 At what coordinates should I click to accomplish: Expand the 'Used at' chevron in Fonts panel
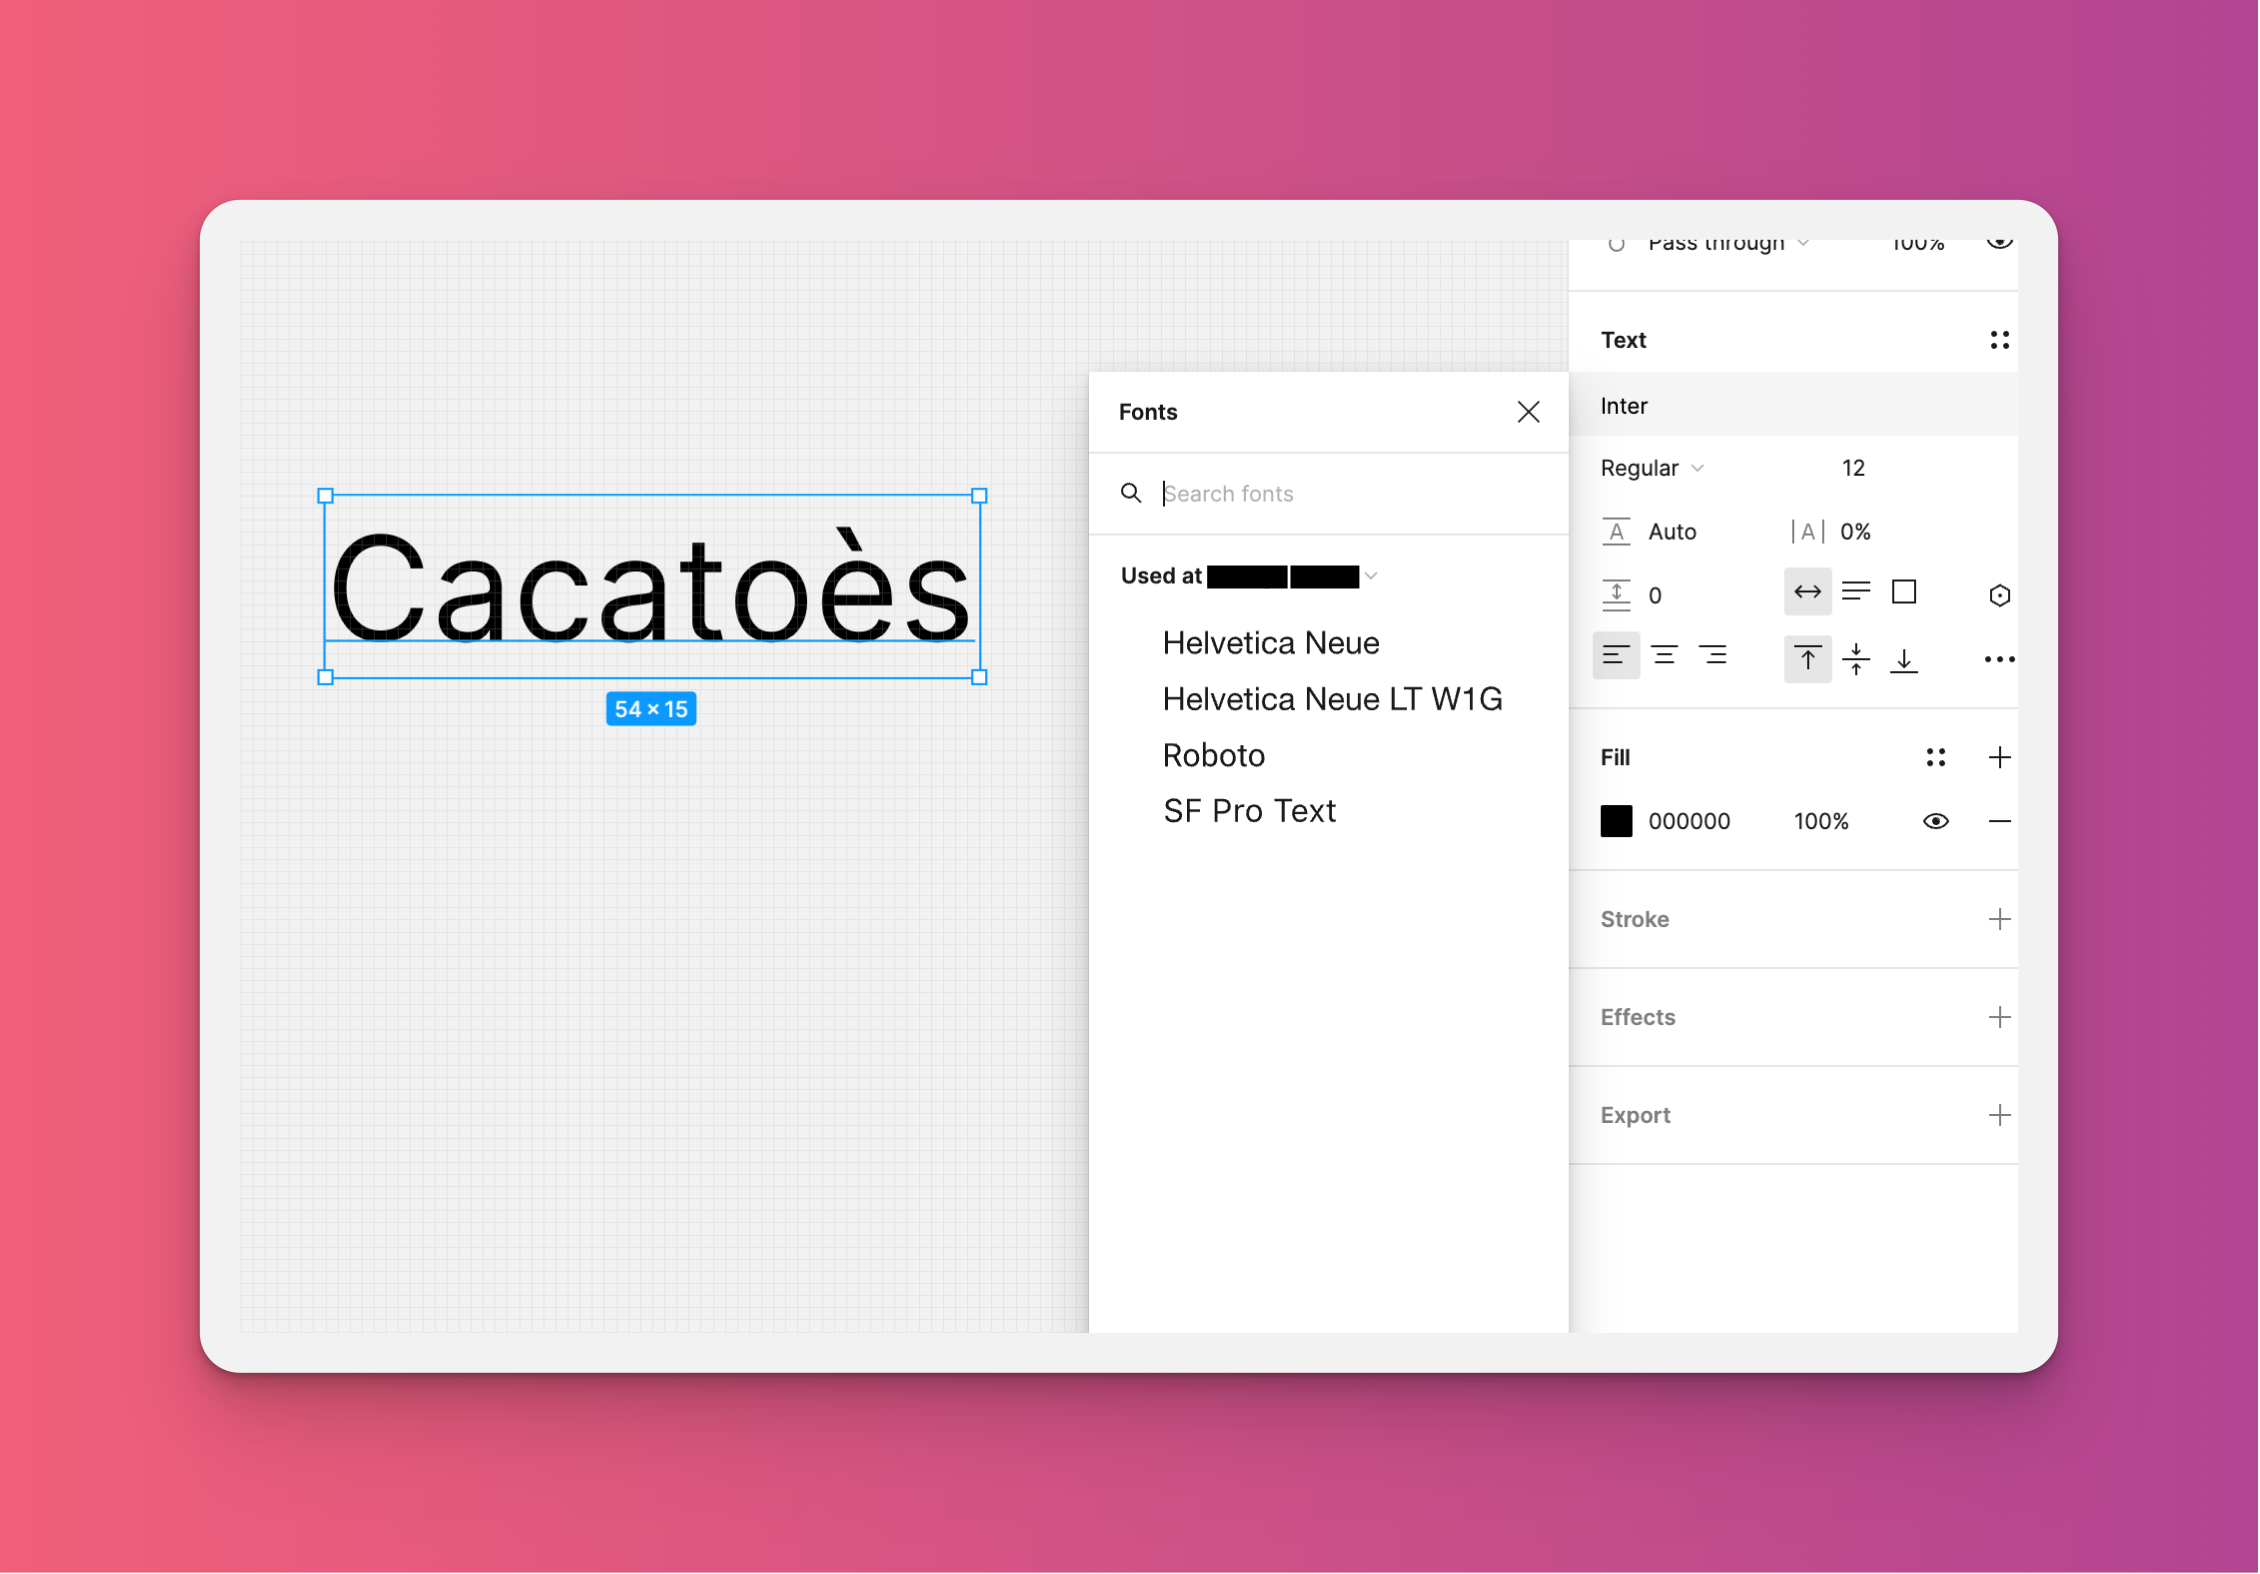[x=1372, y=576]
